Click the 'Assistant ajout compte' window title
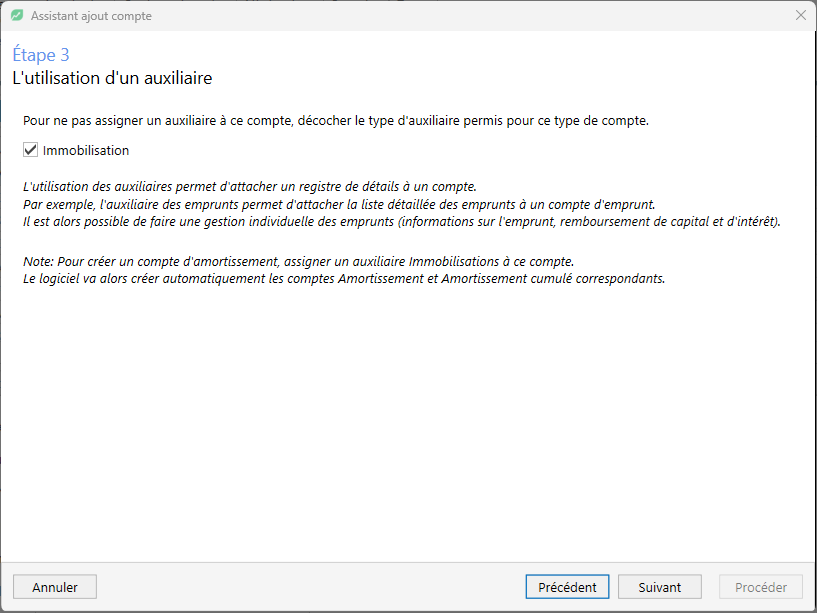 coord(91,16)
